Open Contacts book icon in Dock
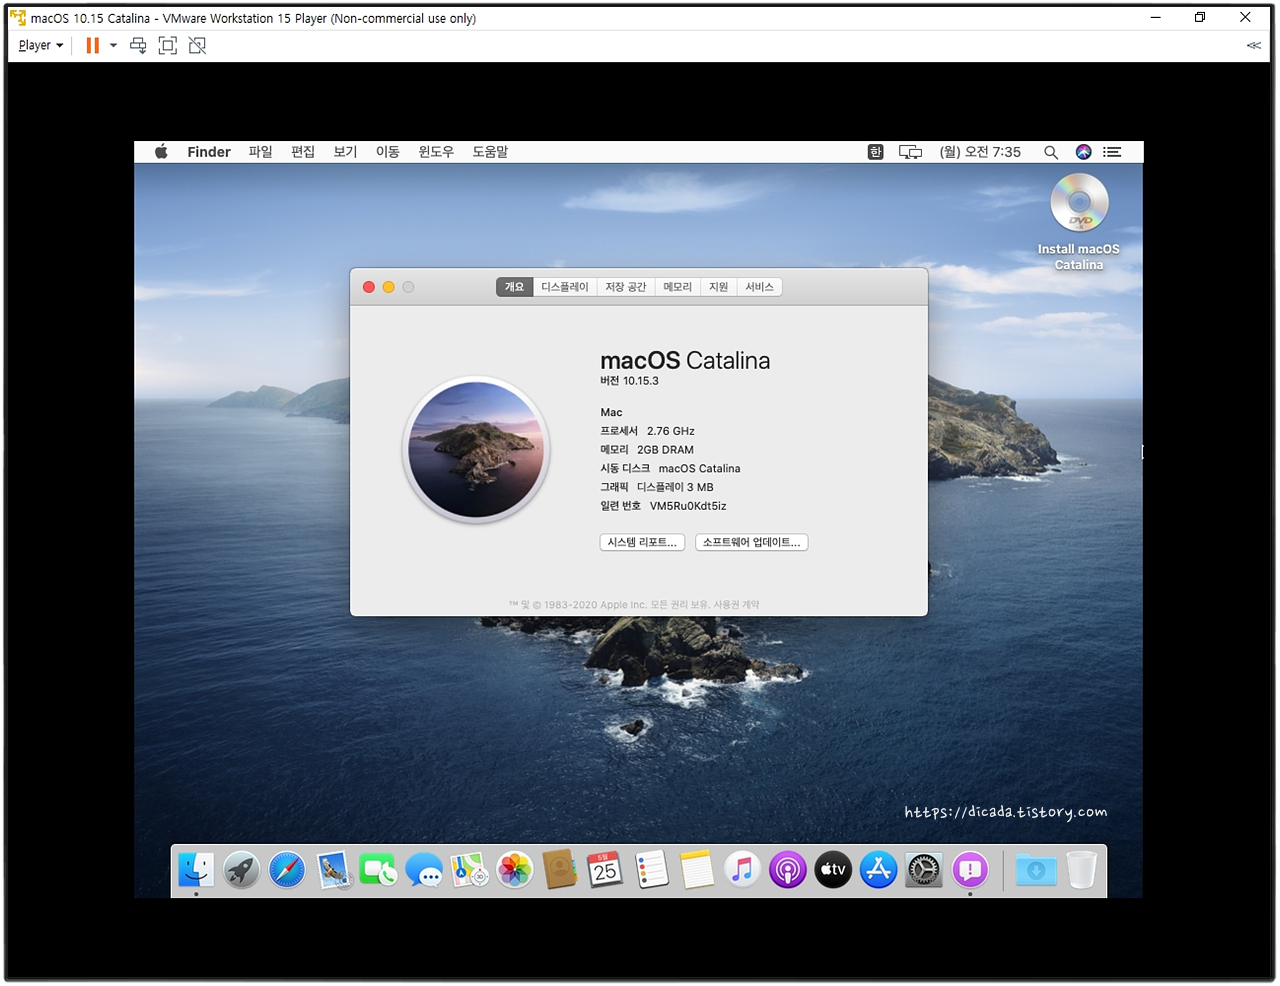1280x986 pixels. [x=560, y=871]
